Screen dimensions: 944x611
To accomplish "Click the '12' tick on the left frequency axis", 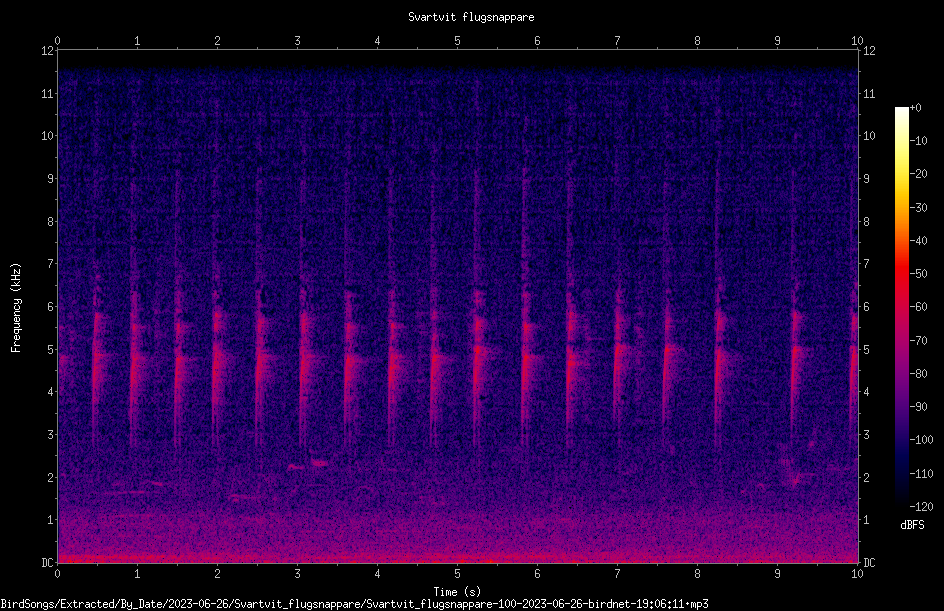I will 47,51.
